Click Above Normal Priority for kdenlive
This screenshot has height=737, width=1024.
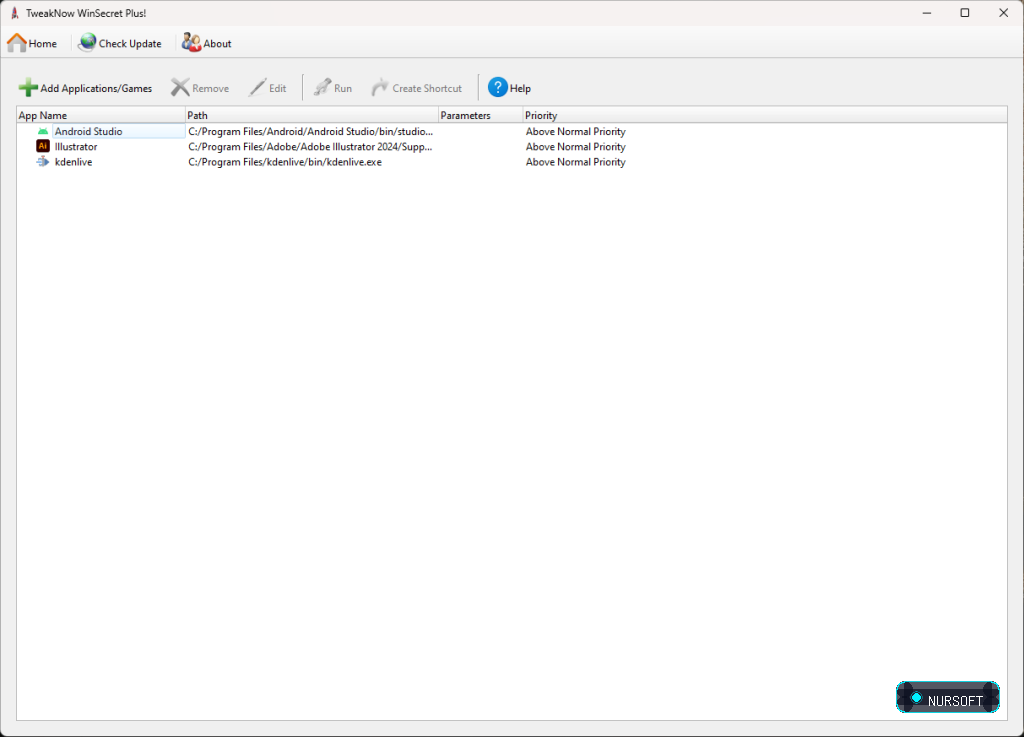click(x=575, y=162)
